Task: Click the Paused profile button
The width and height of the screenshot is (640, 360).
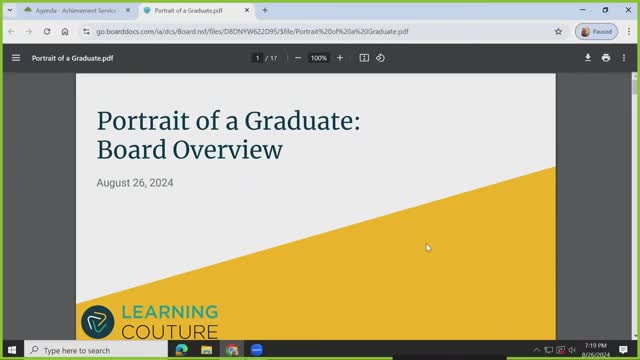Action: (x=596, y=31)
